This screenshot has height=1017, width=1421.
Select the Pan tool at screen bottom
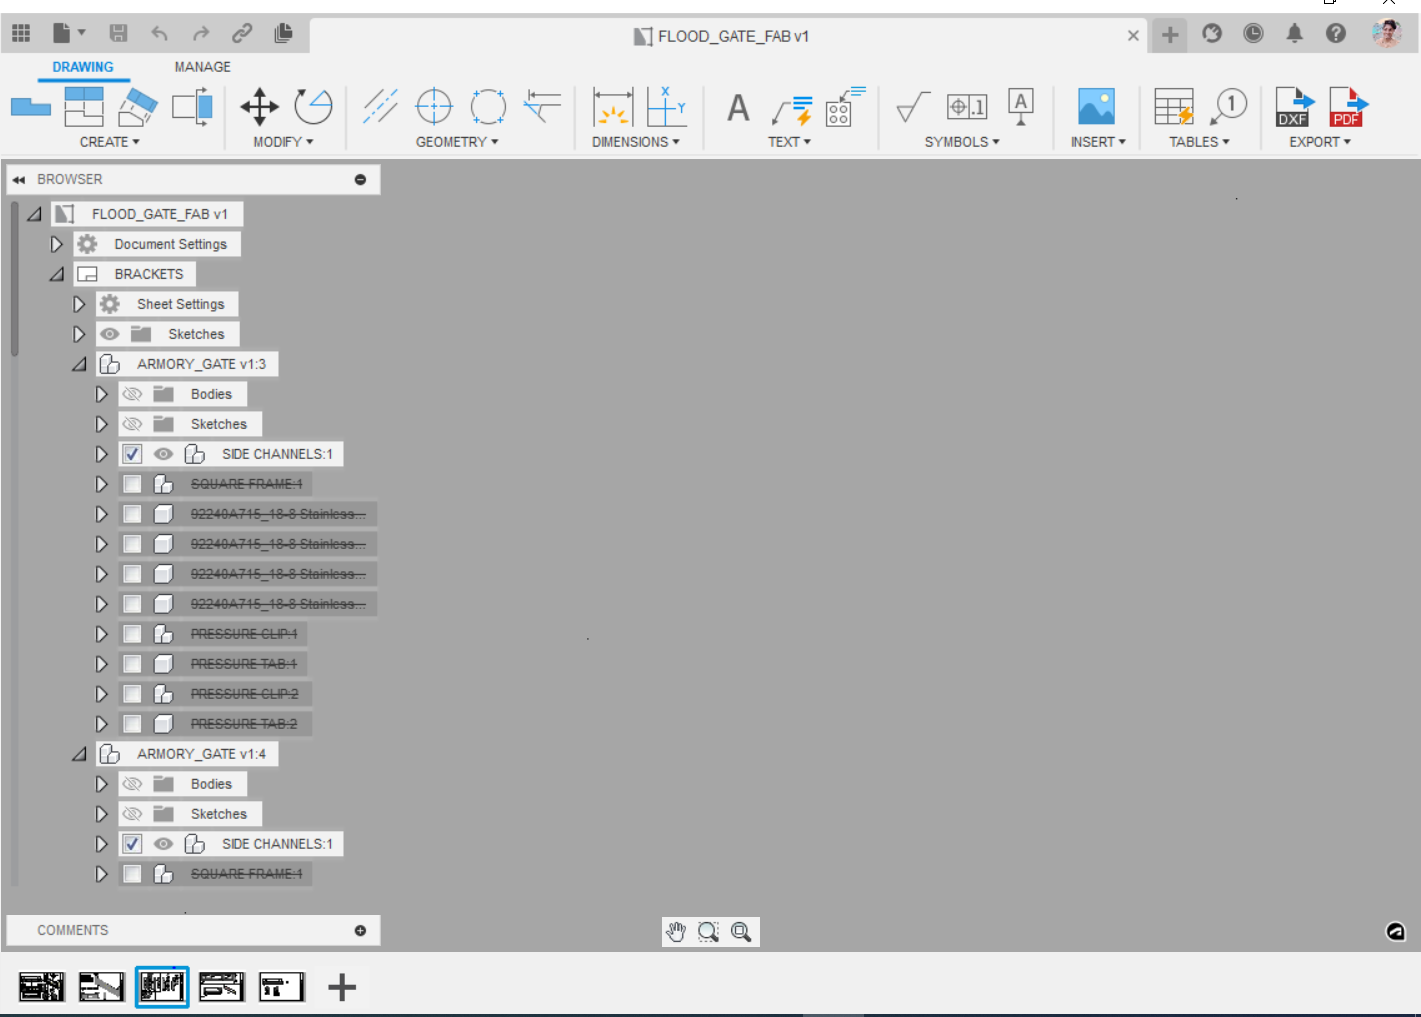pos(677,931)
